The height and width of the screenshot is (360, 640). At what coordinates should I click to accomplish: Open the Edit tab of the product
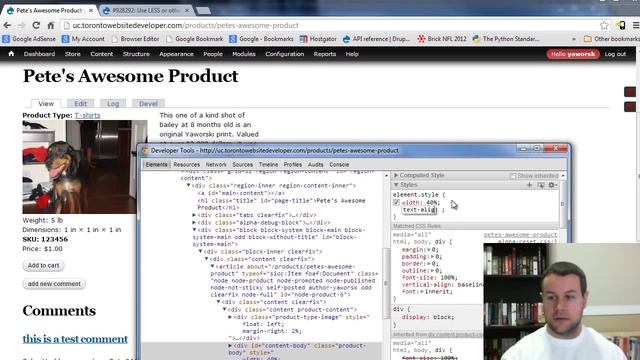pos(80,104)
